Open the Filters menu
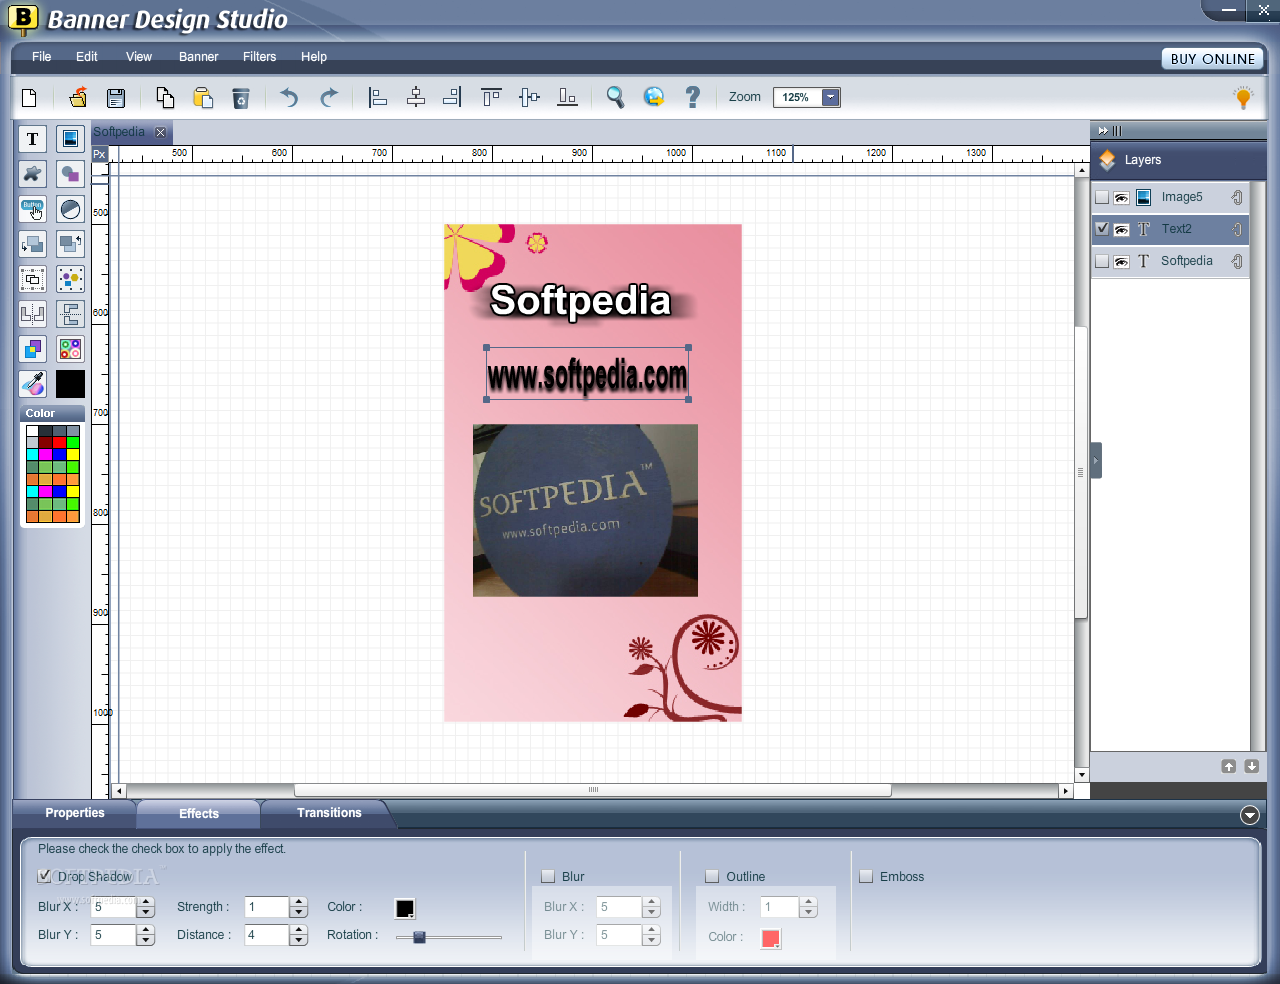Screen dimensions: 1280x984 (x=260, y=57)
